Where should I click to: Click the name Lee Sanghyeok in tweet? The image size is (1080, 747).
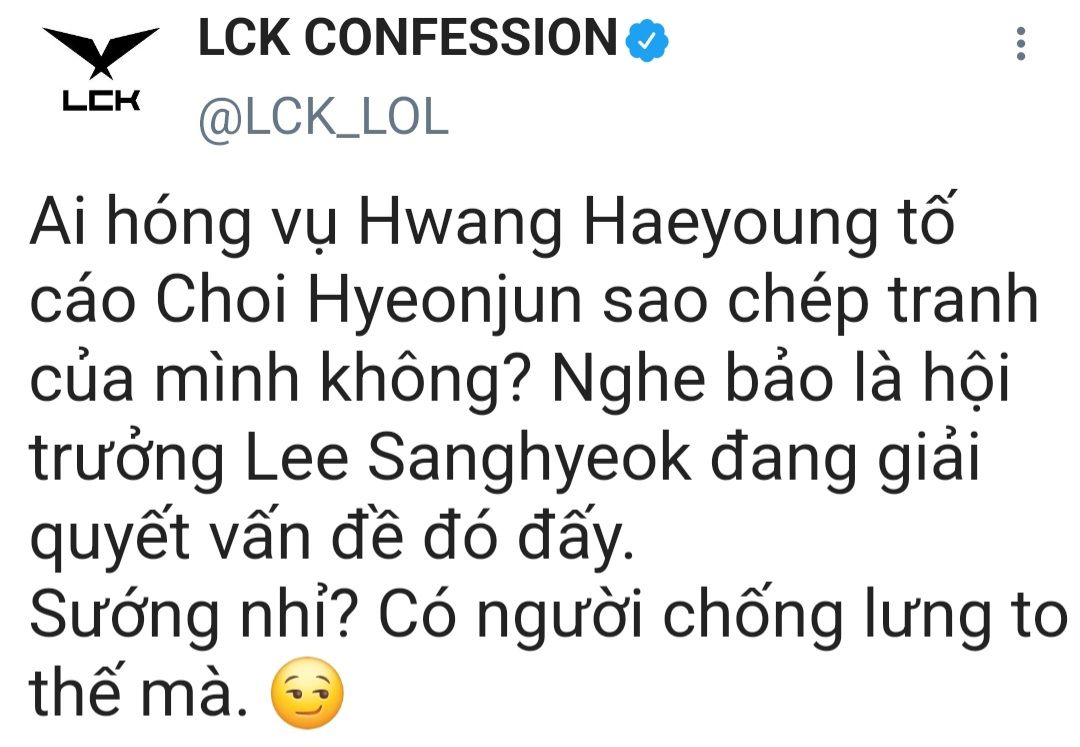coord(468,459)
